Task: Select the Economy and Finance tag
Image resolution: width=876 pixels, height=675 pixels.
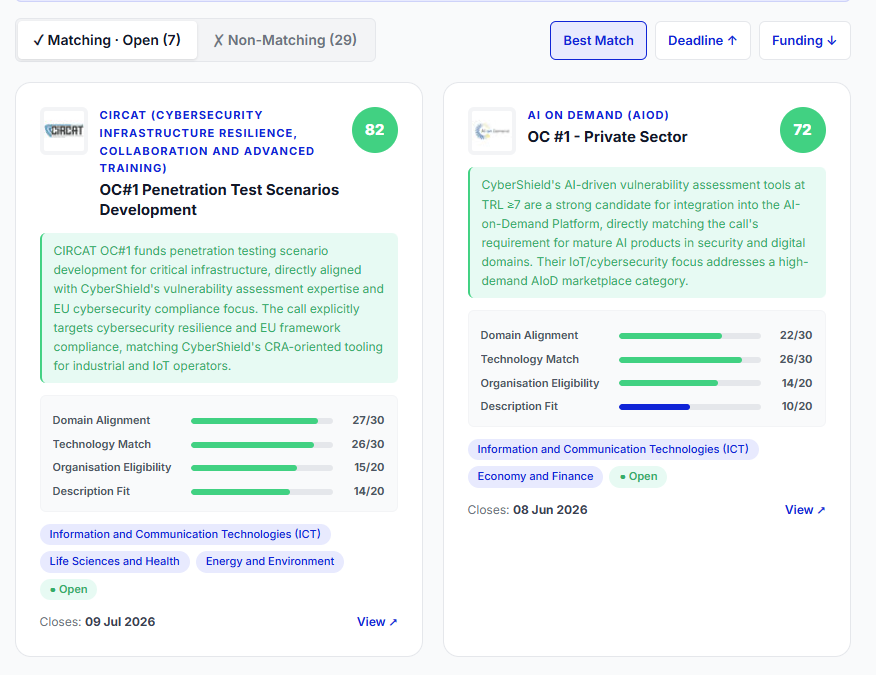Action: (535, 477)
